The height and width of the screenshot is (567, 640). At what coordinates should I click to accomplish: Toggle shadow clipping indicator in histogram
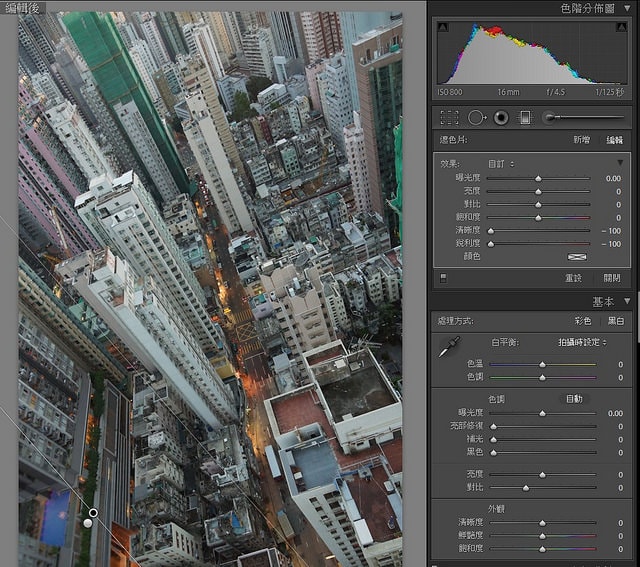(x=442, y=27)
